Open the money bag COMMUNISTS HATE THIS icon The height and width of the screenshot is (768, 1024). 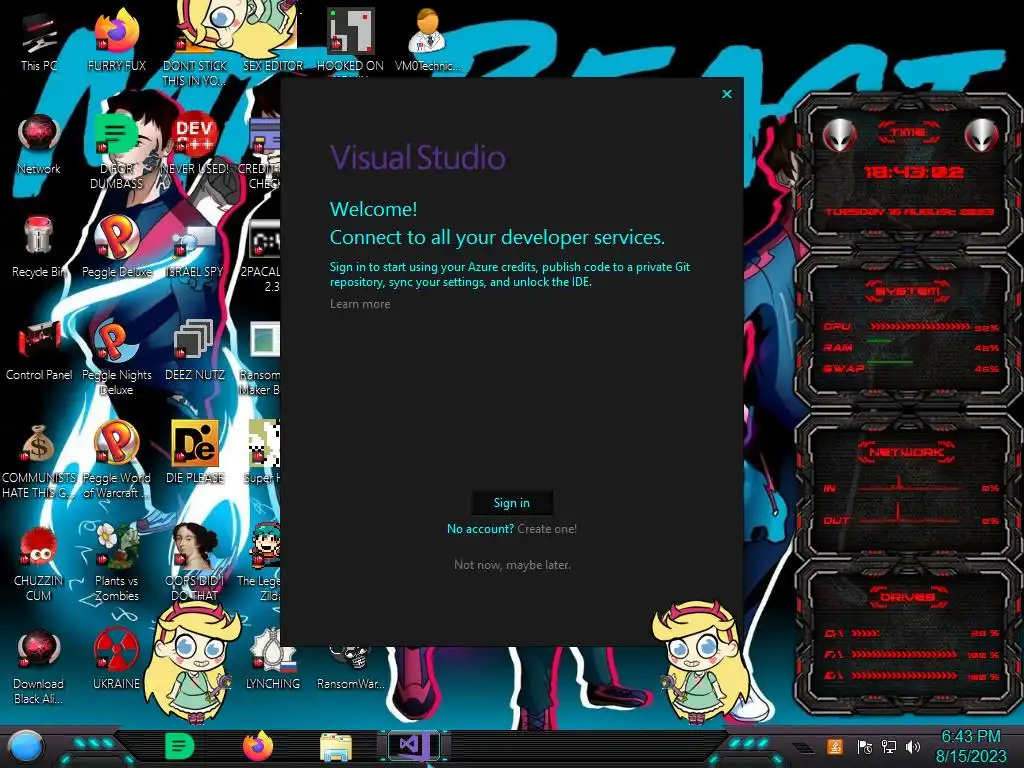point(39,460)
